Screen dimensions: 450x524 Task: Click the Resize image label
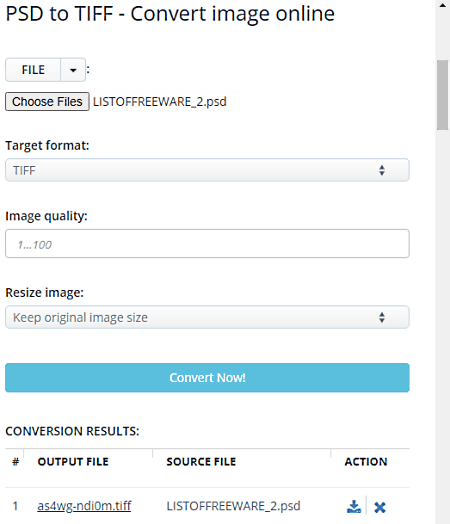pyautogui.click(x=44, y=293)
